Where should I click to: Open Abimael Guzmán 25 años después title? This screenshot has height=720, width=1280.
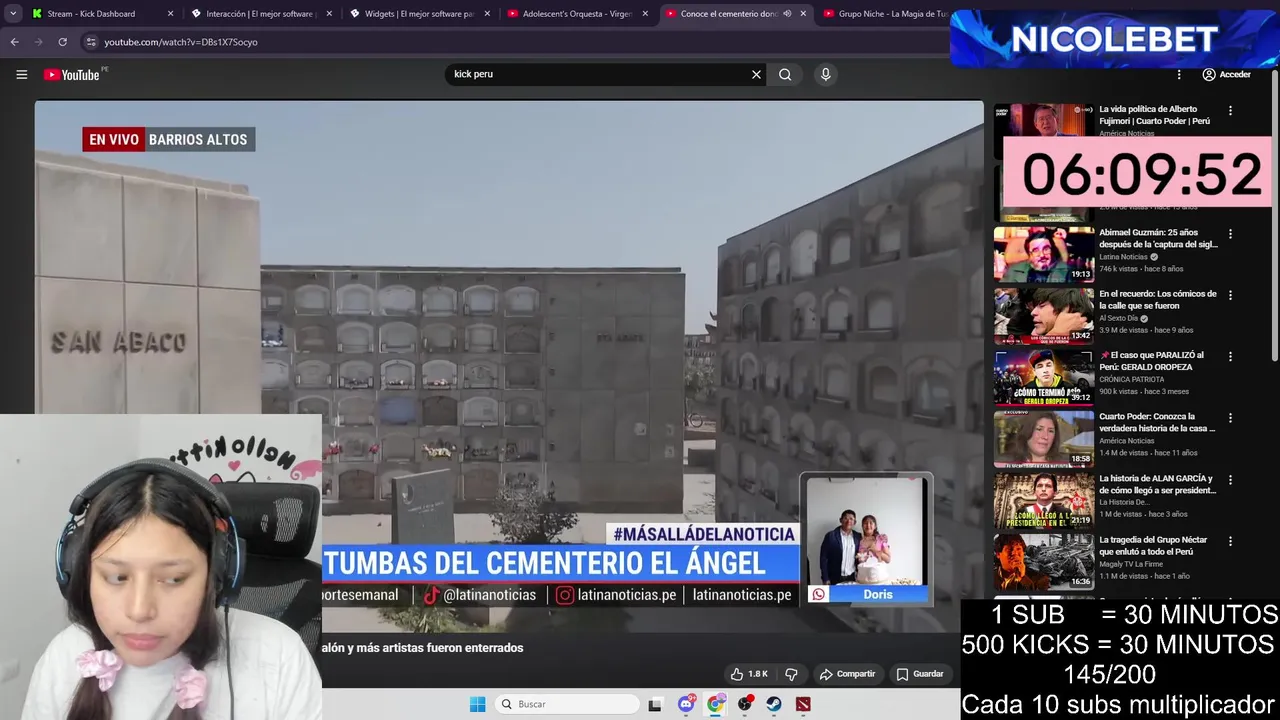1158,238
